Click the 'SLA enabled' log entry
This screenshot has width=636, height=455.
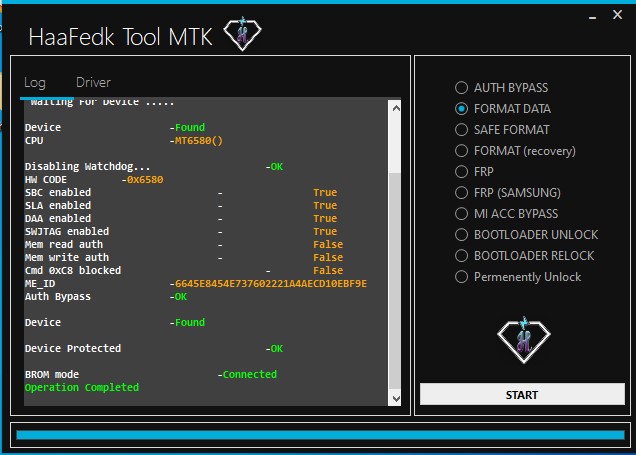[x=58, y=206]
